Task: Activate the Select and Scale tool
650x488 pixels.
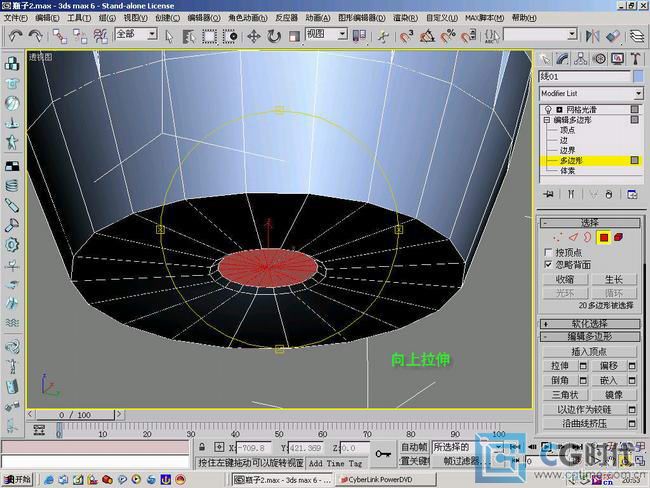Action: (294, 36)
